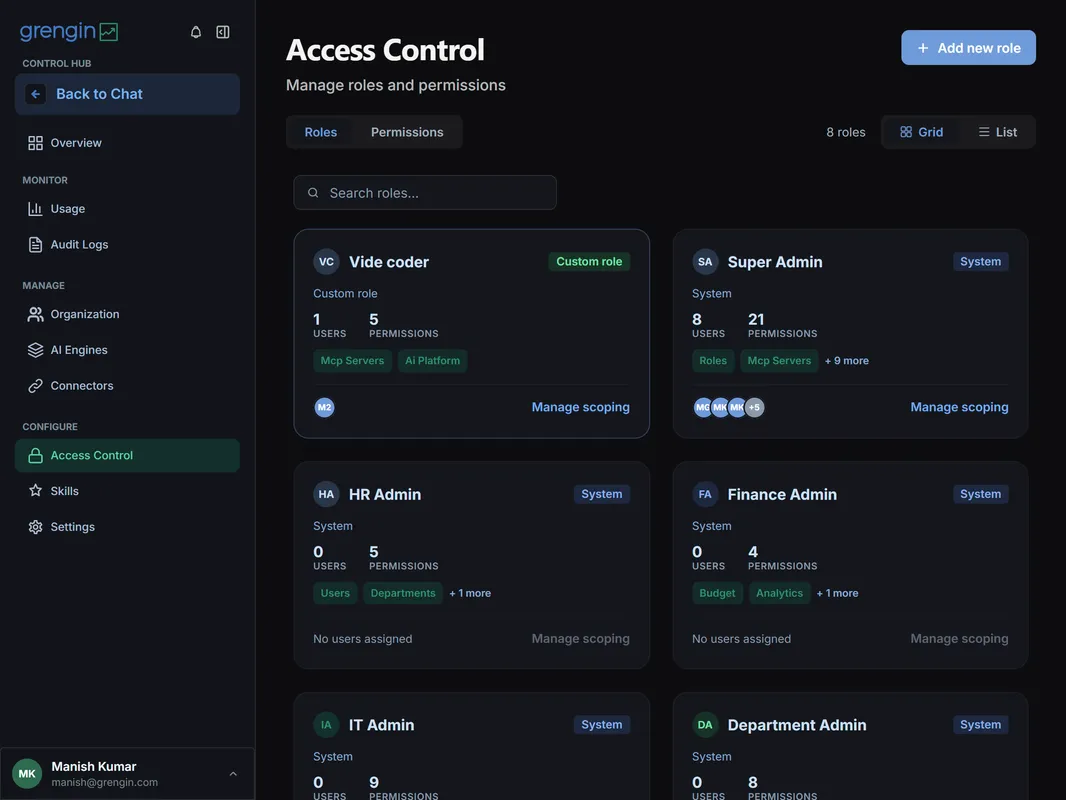This screenshot has height=800, width=1066.
Task: Open Skills page
Action: [127, 491]
